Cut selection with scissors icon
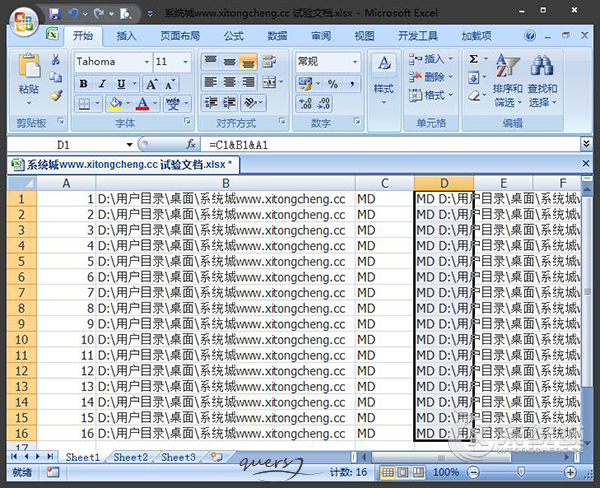The width and height of the screenshot is (600, 488). (56, 59)
